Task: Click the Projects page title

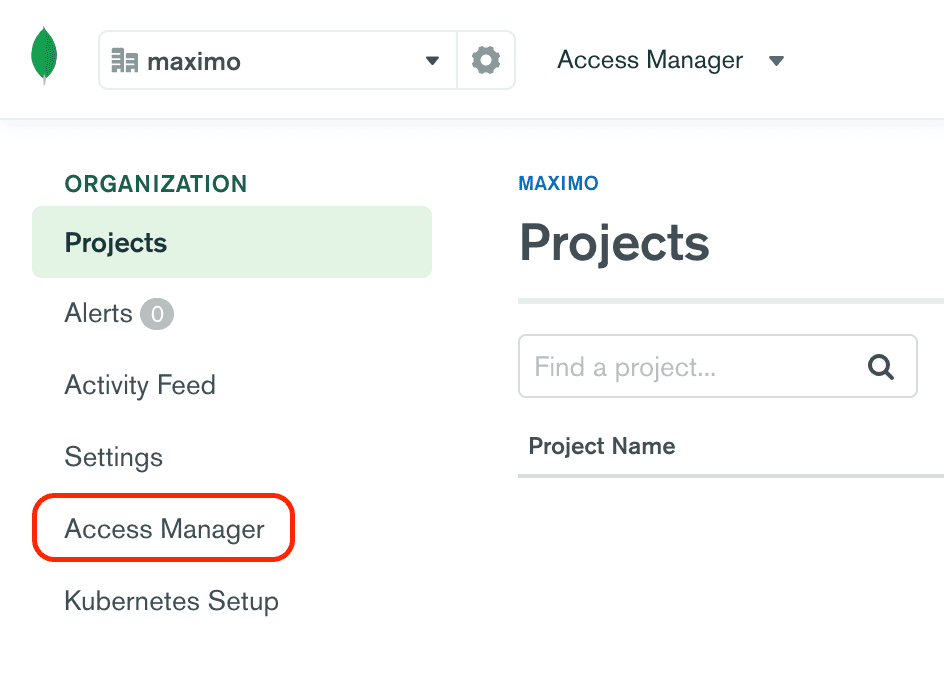Action: click(x=614, y=243)
